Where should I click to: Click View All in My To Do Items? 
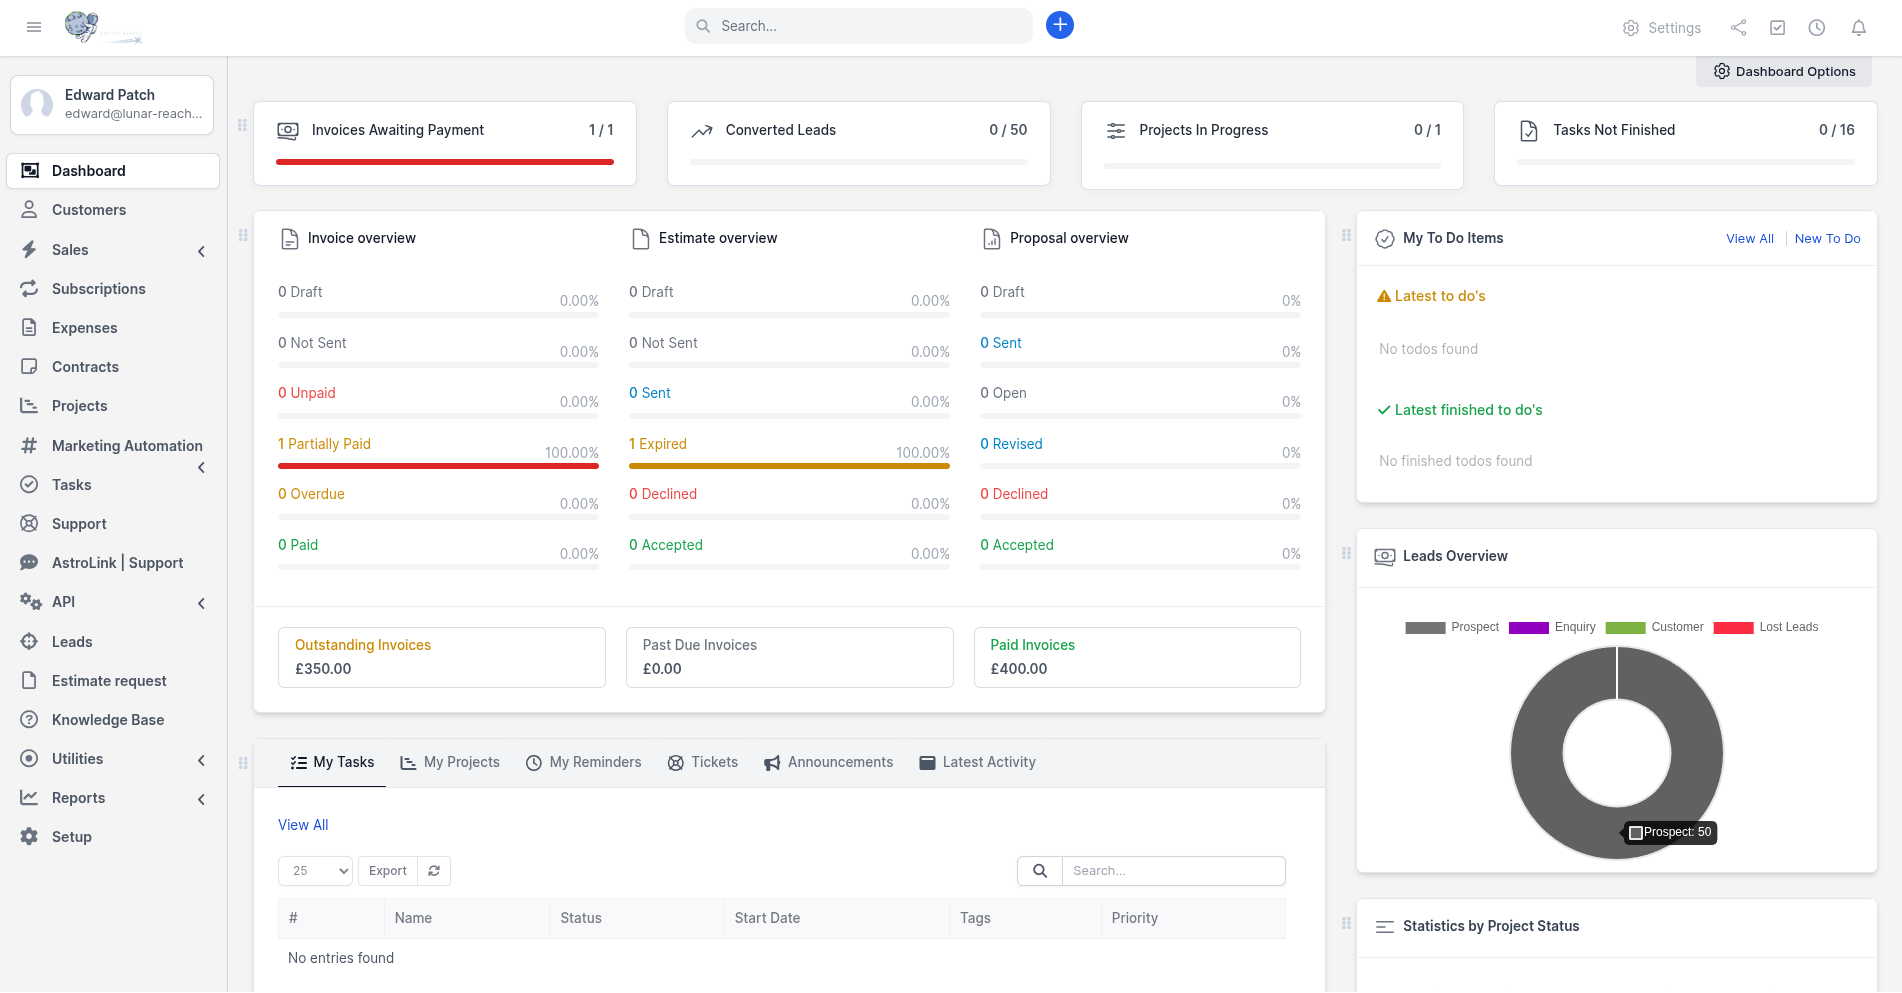[x=1750, y=238]
